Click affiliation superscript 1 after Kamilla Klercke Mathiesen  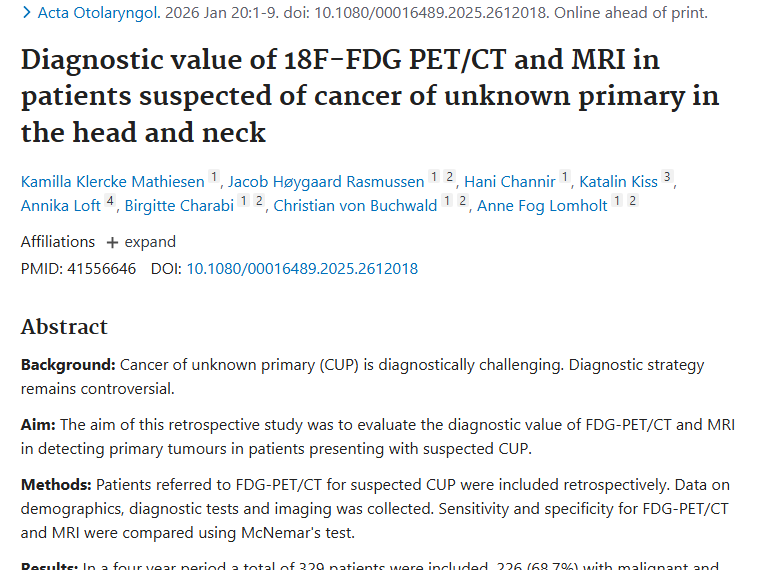pos(213,178)
